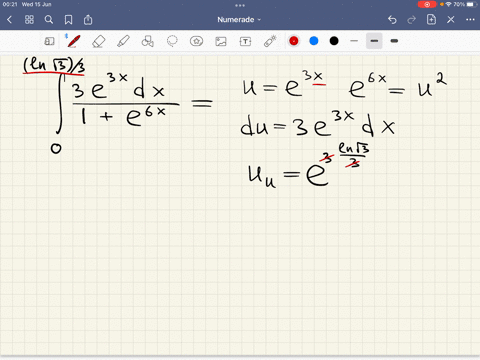The width and height of the screenshot is (480, 360).
Task: Select the Pen tool
Action: click(x=73, y=41)
